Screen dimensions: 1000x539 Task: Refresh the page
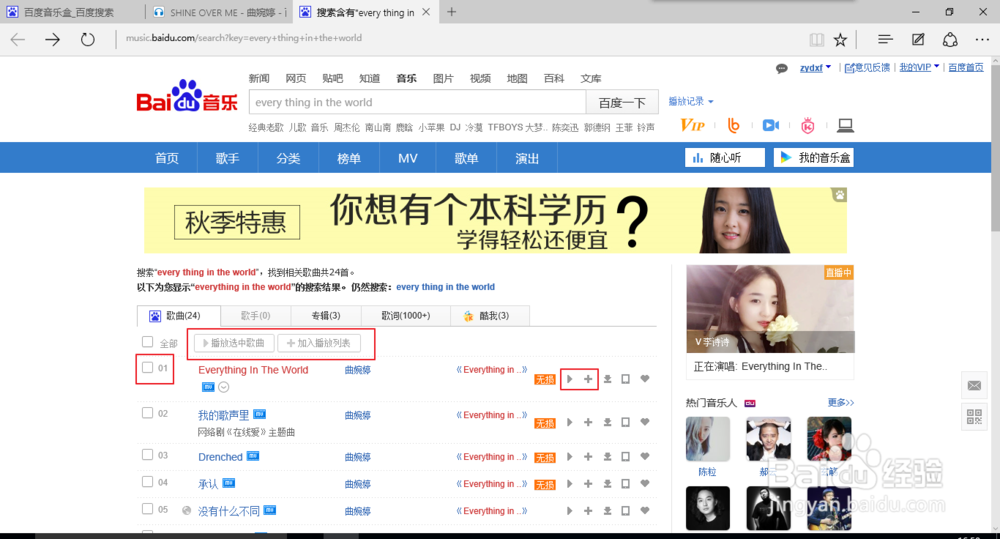(87, 40)
